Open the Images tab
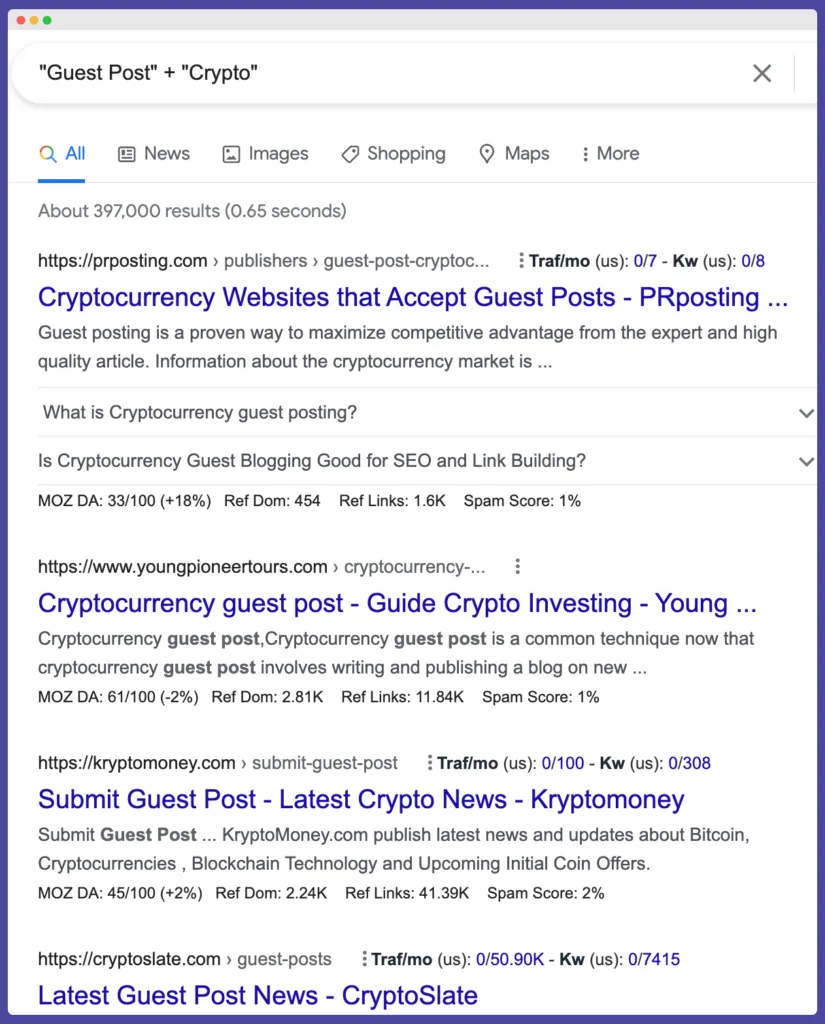The image size is (825, 1024). pyautogui.click(x=265, y=153)
